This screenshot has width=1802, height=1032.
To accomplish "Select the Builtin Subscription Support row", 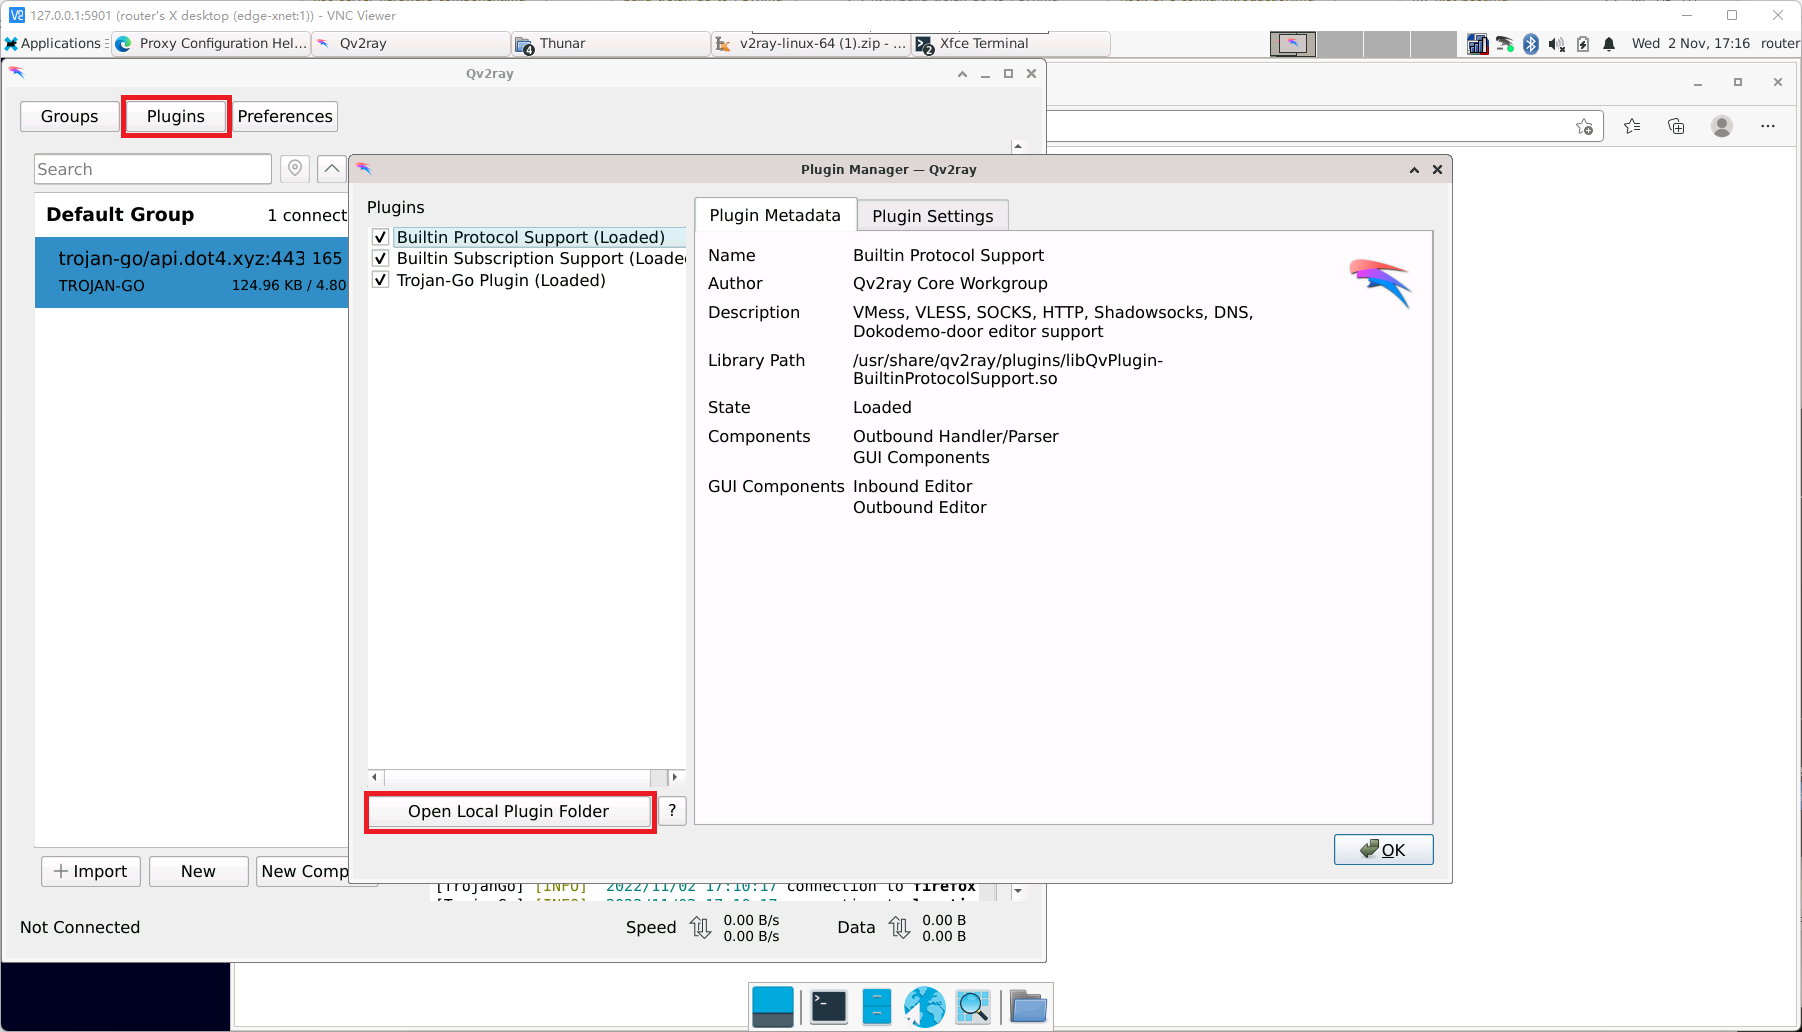I will (540, 258).
